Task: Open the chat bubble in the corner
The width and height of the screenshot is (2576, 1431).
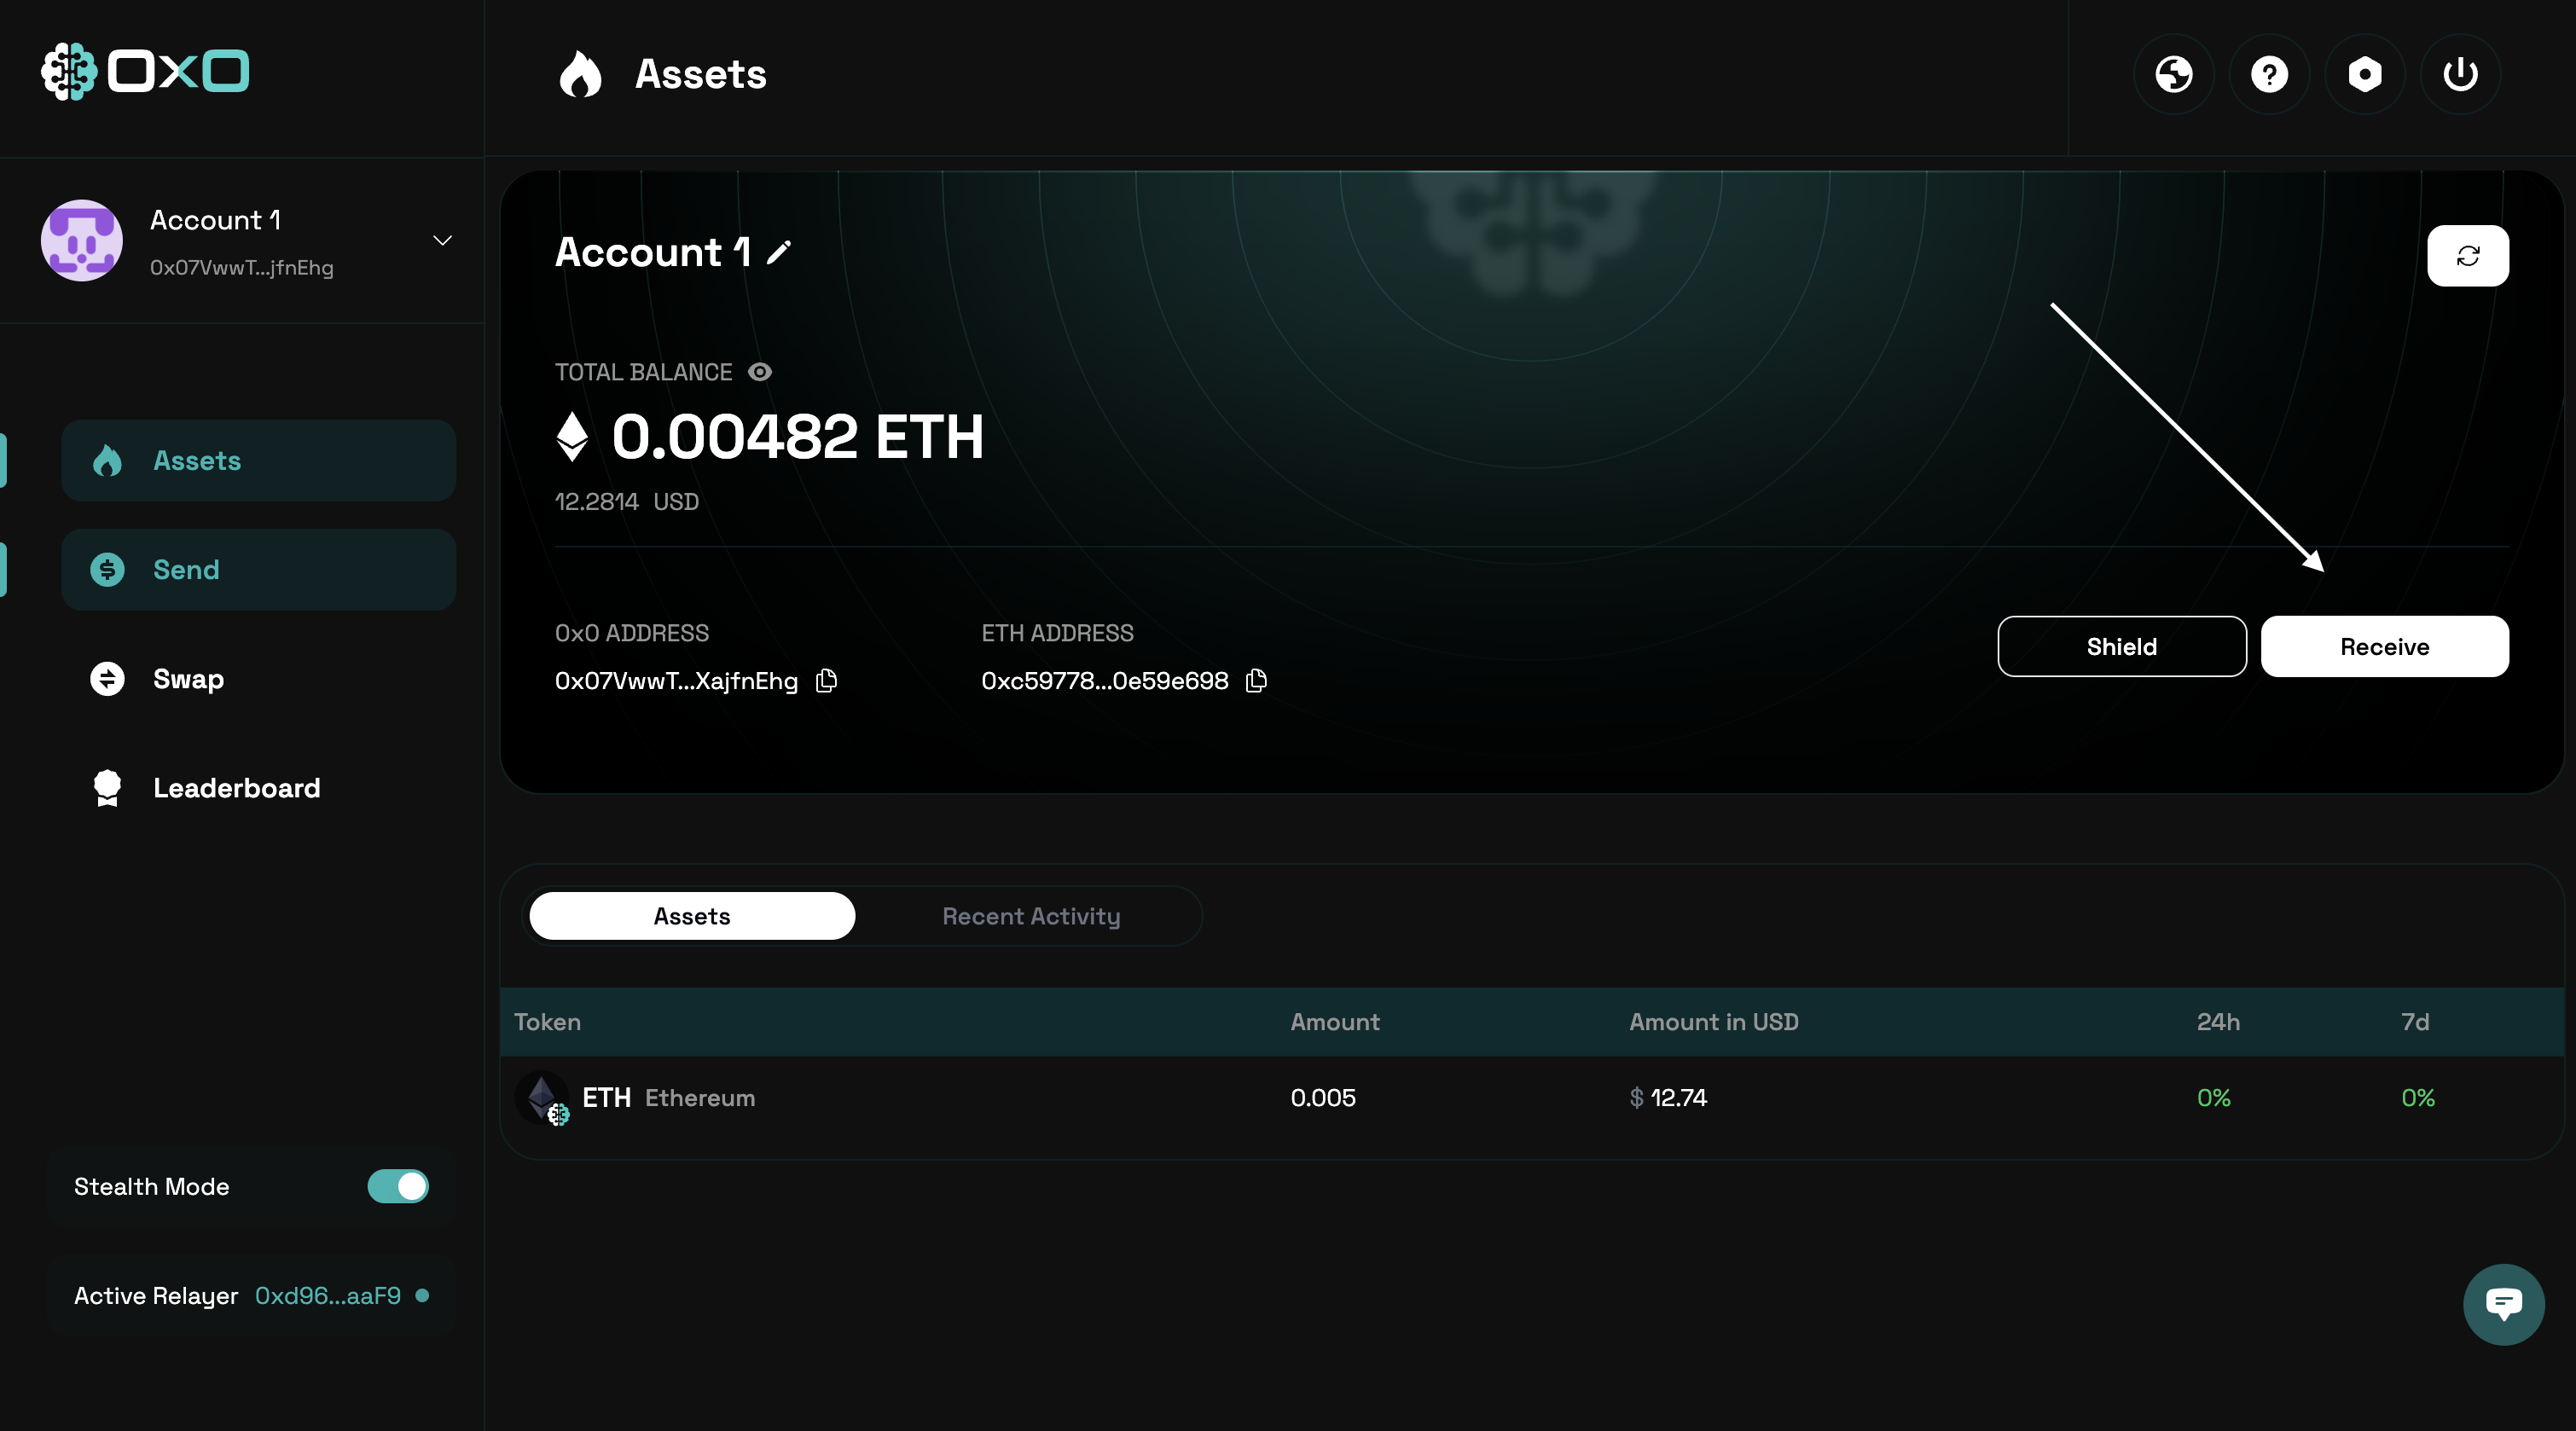Action: 2504,1303
